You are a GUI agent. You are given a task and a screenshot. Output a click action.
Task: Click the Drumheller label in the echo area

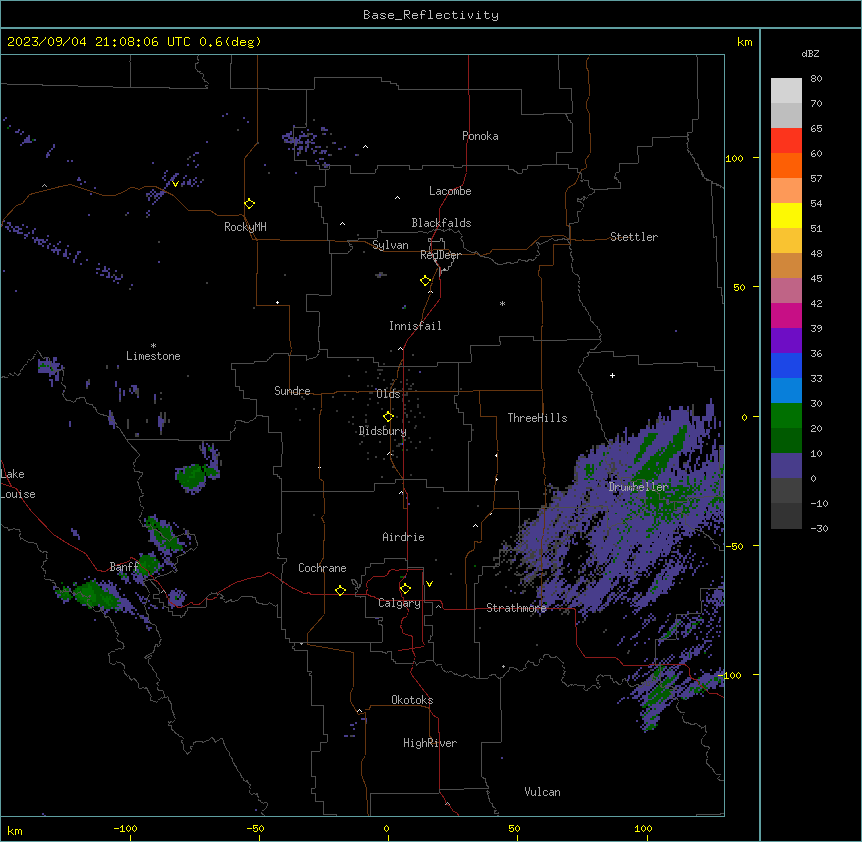coord(638,487)
